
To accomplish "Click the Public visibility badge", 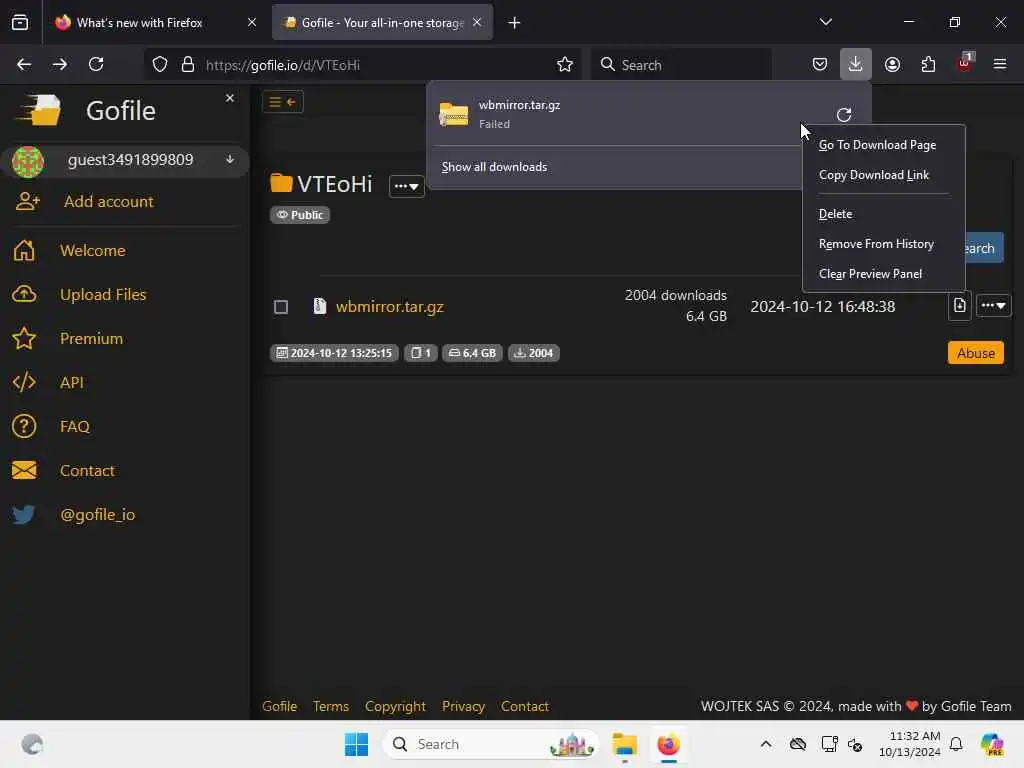I will (300, 215).
